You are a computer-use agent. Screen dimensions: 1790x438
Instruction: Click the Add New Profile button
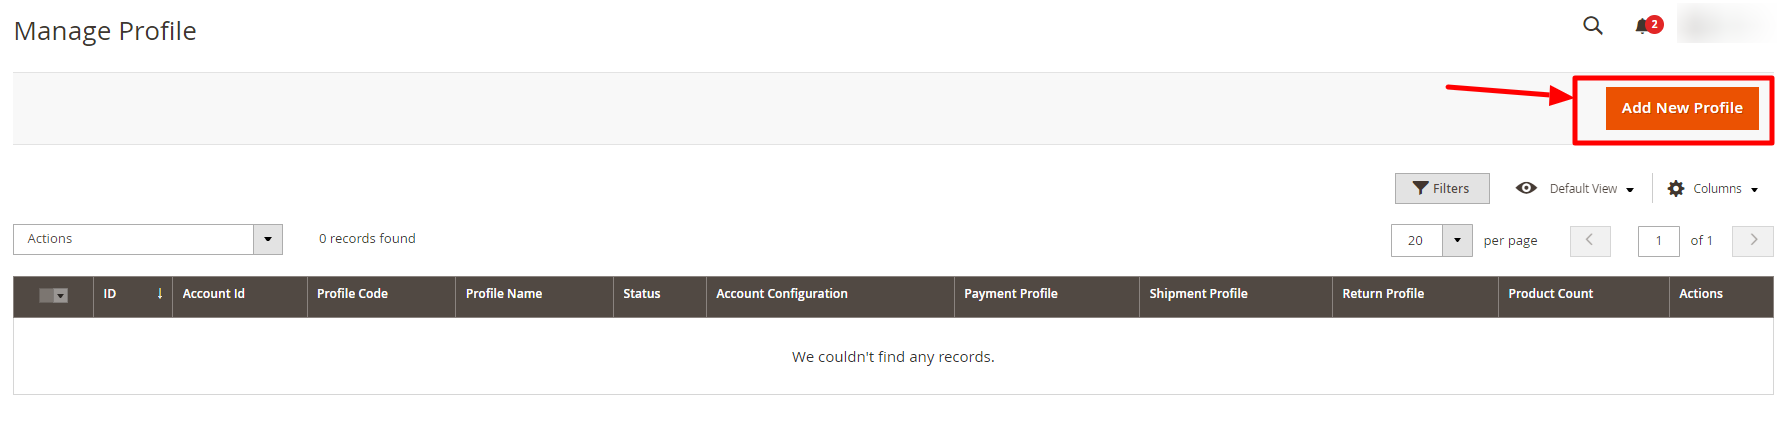pyautogui.click(x=1682, y=108)
